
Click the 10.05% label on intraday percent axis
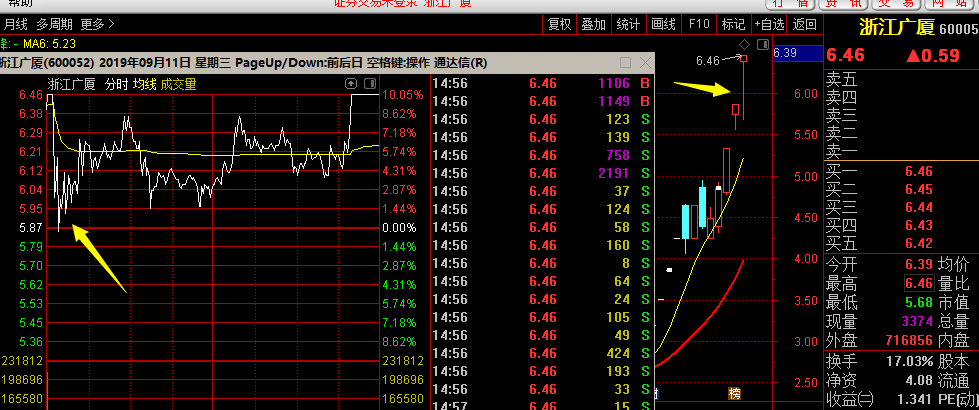coord(403,95)
